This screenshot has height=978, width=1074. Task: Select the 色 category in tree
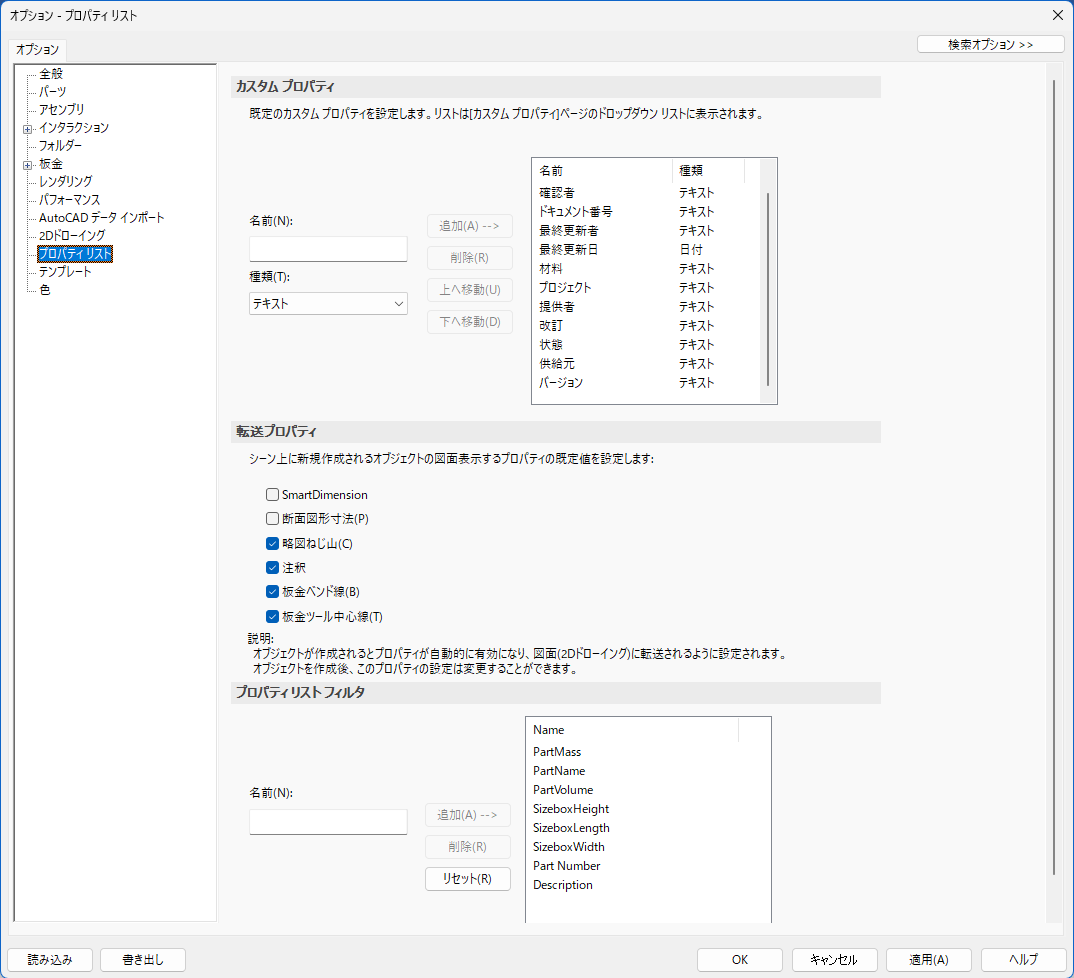(x=45, y=290)
